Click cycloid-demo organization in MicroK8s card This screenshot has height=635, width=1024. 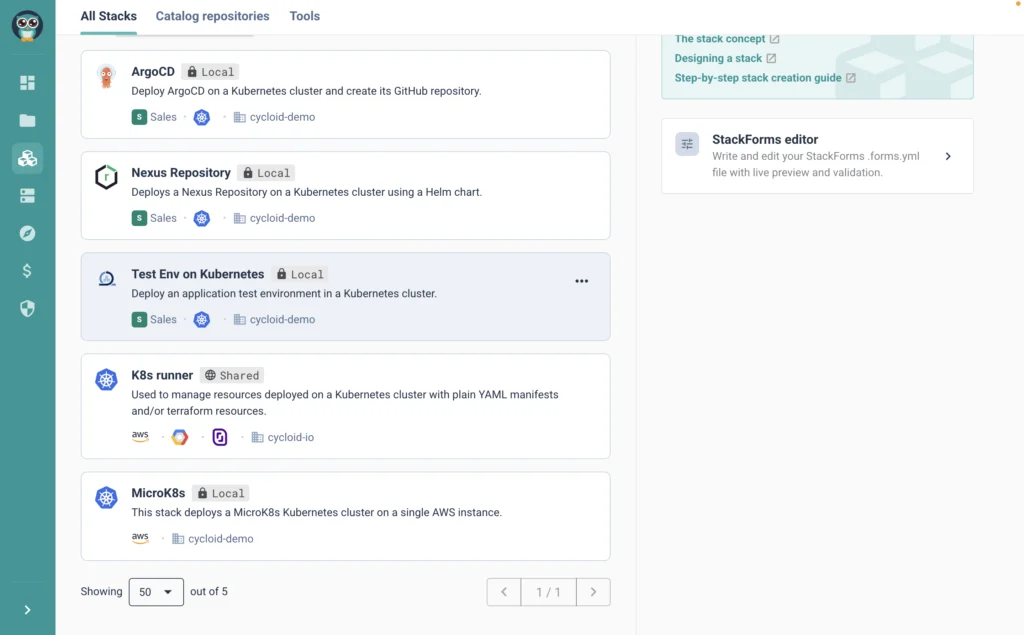pos(212,538)
